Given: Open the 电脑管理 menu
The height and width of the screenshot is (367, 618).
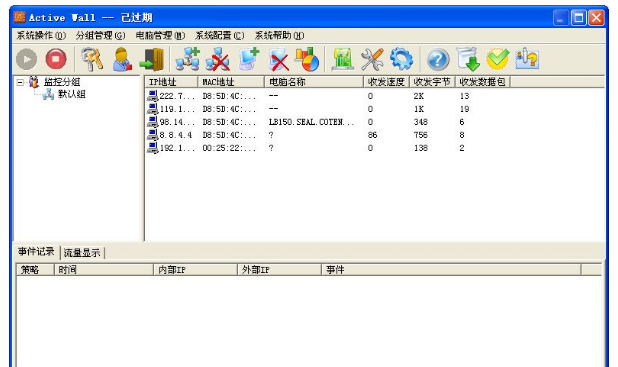Looking at the screenshot, I should [160, 35].
